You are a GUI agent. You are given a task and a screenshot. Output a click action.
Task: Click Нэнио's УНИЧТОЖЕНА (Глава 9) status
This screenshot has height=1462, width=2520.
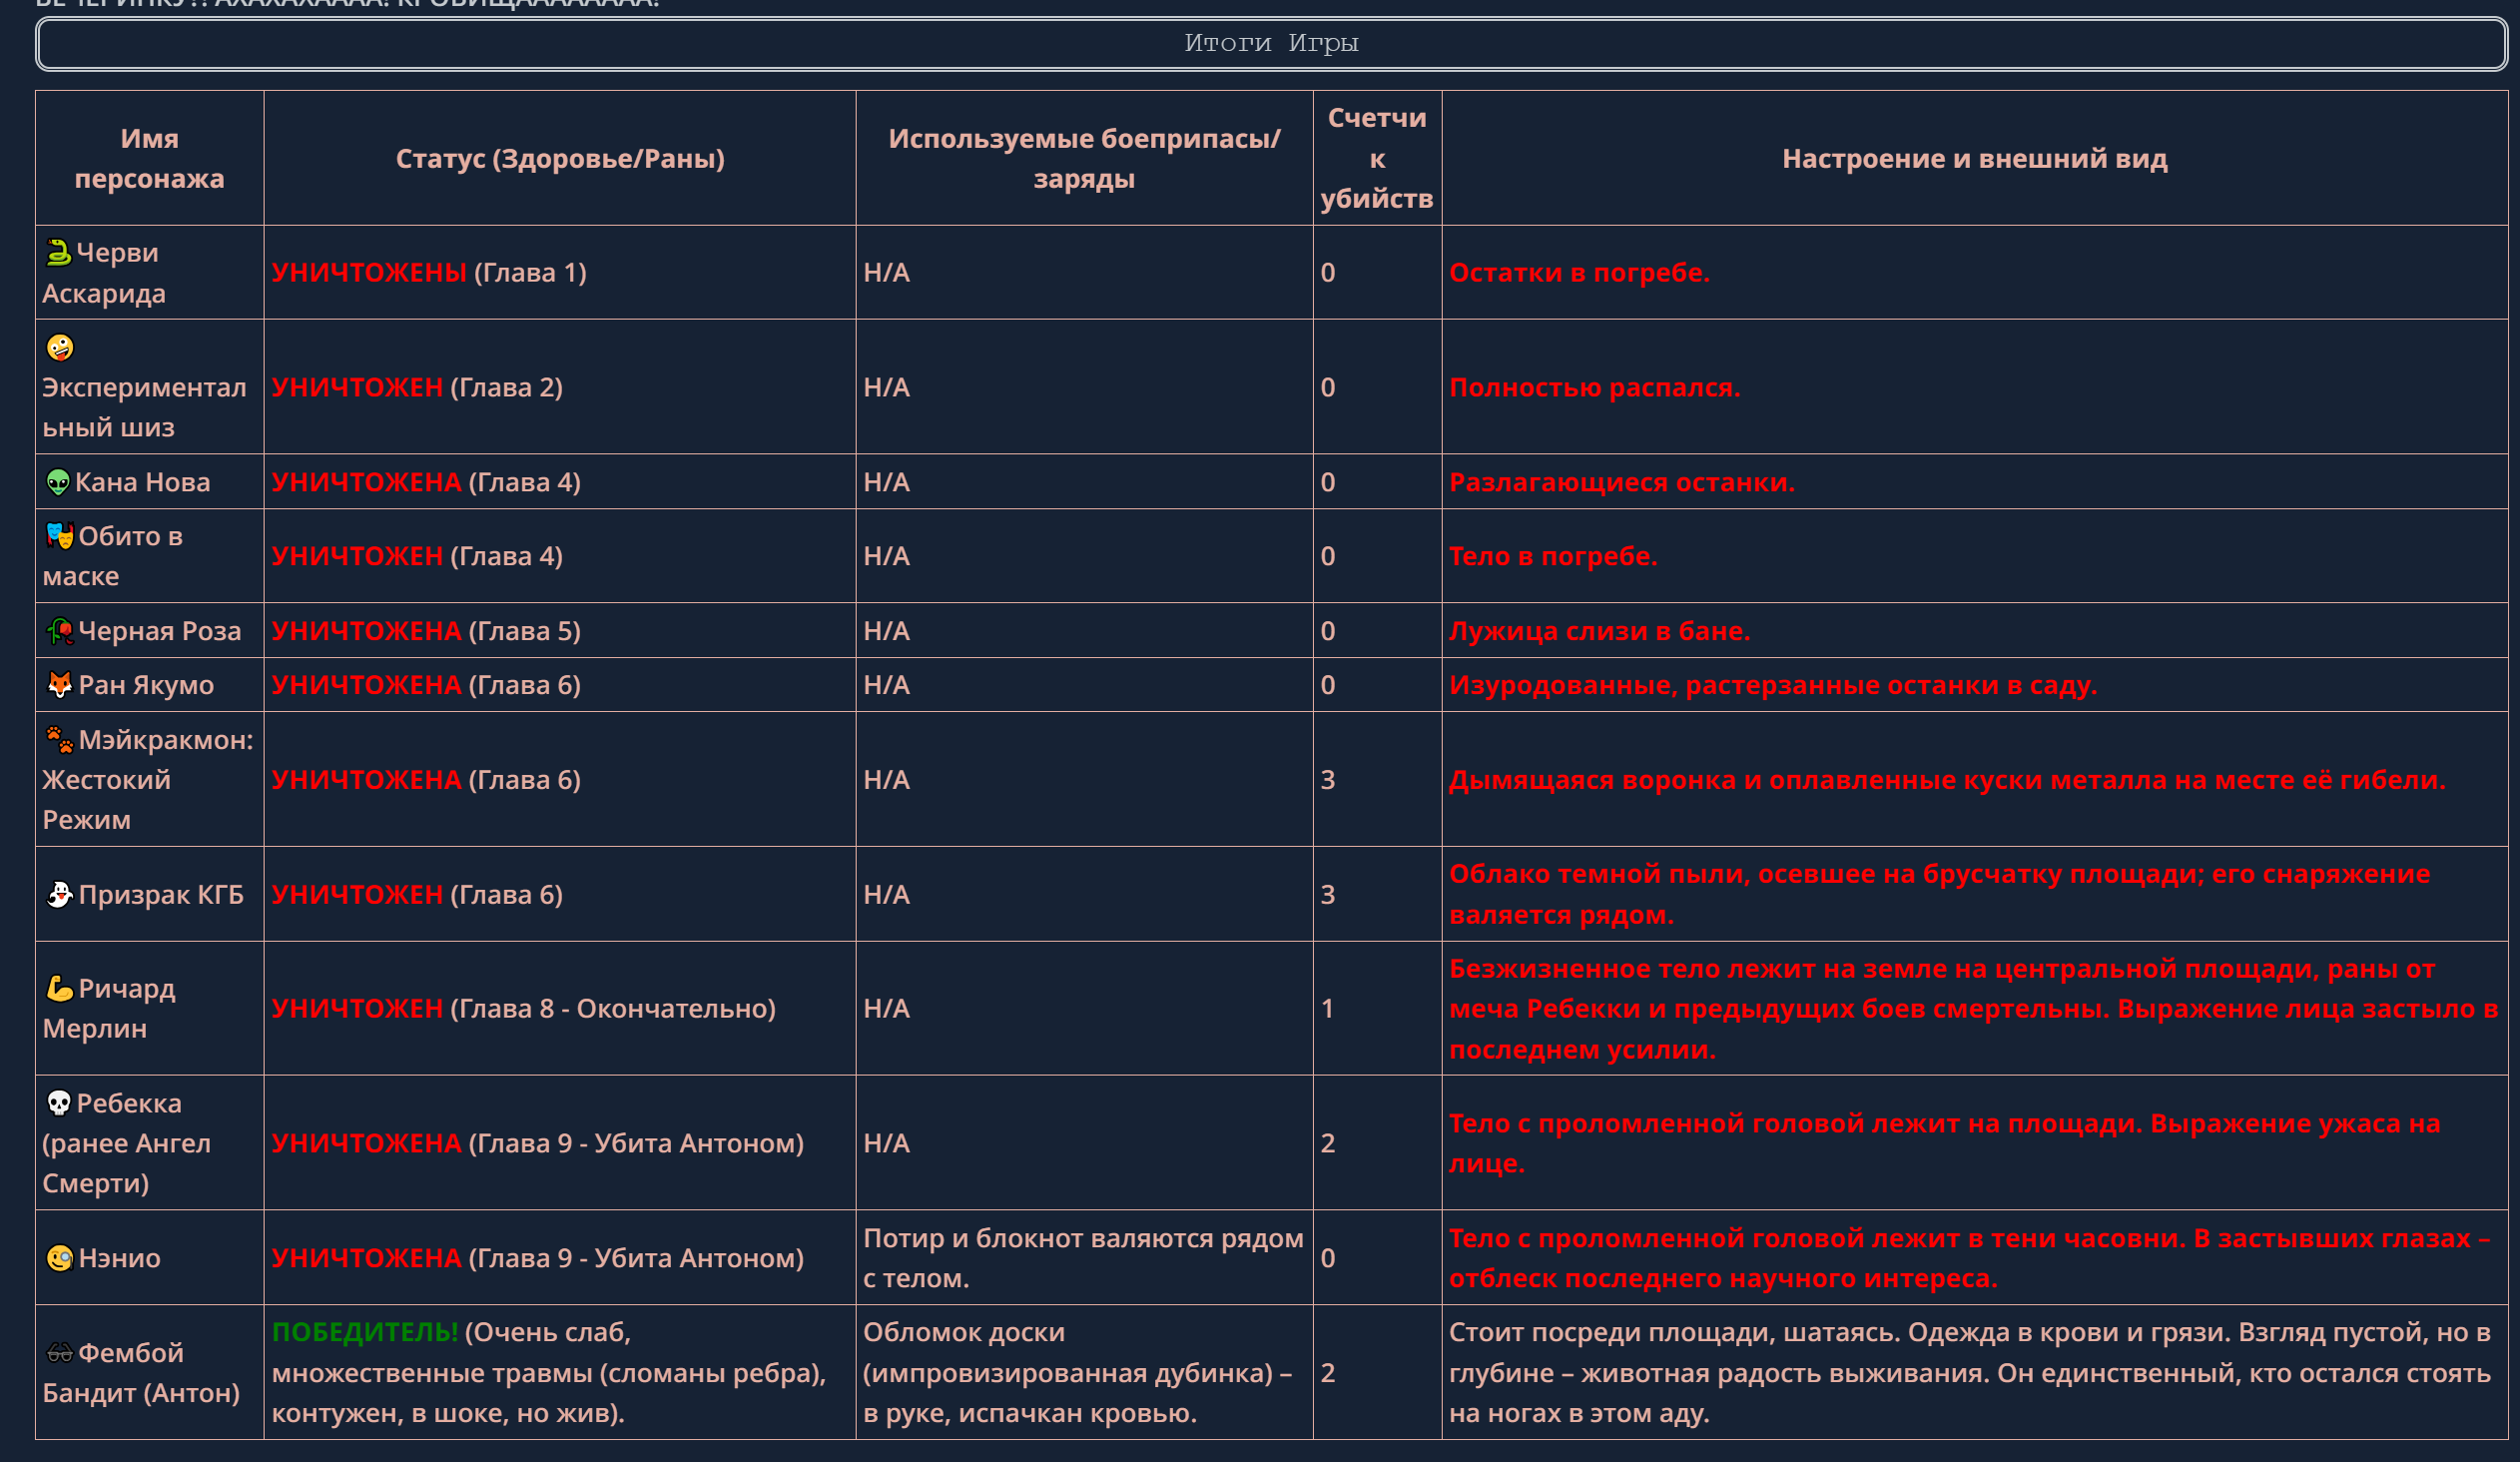tap(538, 1258)
